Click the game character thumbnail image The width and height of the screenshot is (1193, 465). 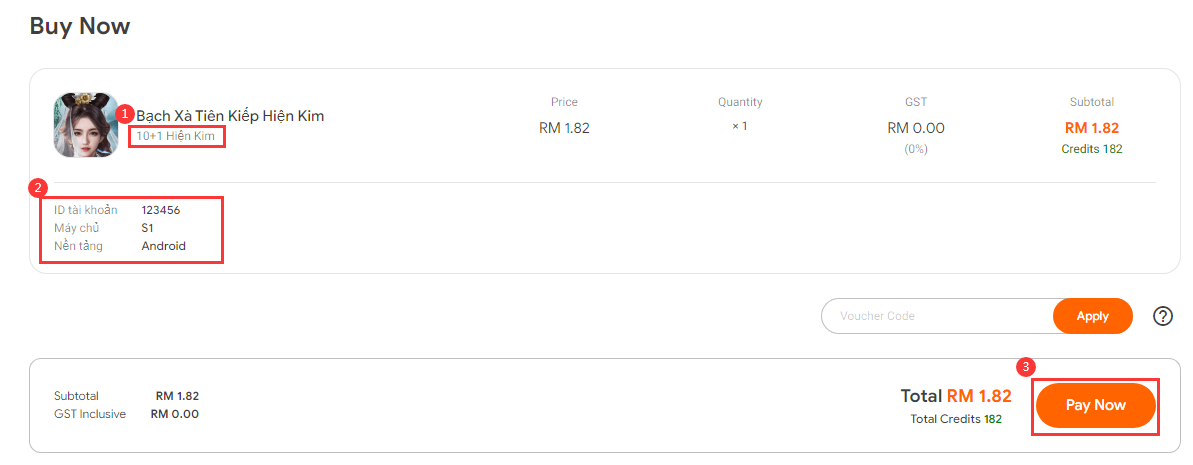(x=86, y=126)
